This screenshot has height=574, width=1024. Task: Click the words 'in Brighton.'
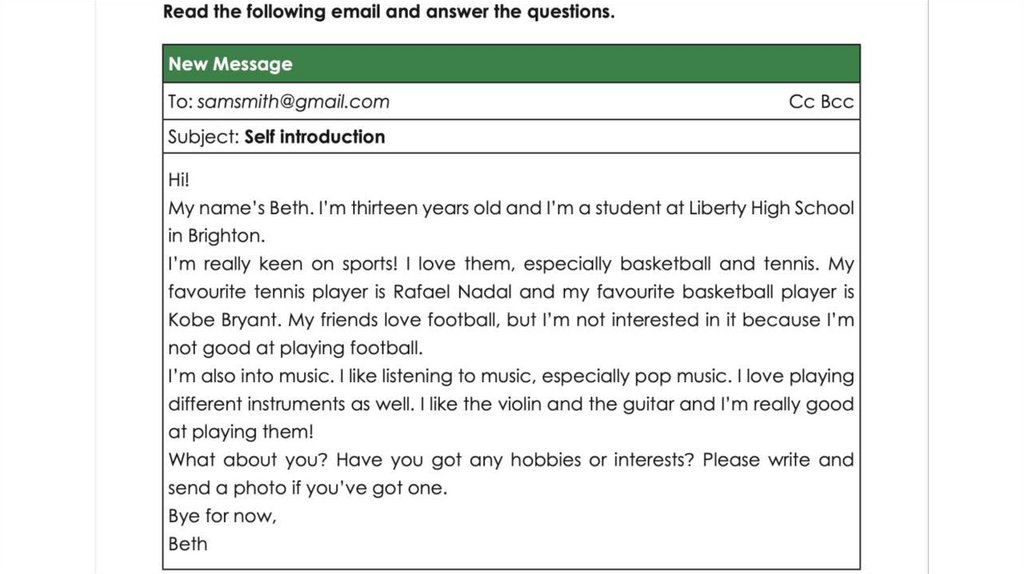217,237
